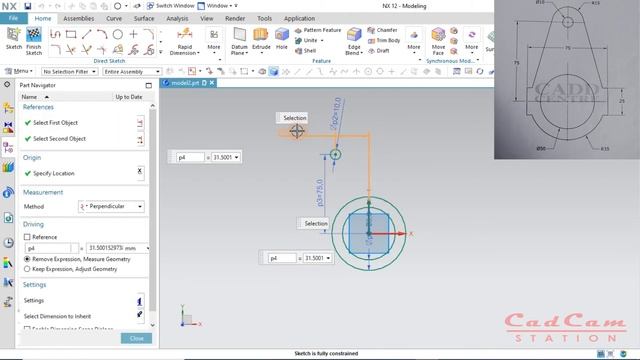Select the Profile sketch curve tool
Image resolution: width=640 pixels, height=360 pixels.
coord(55,34)
